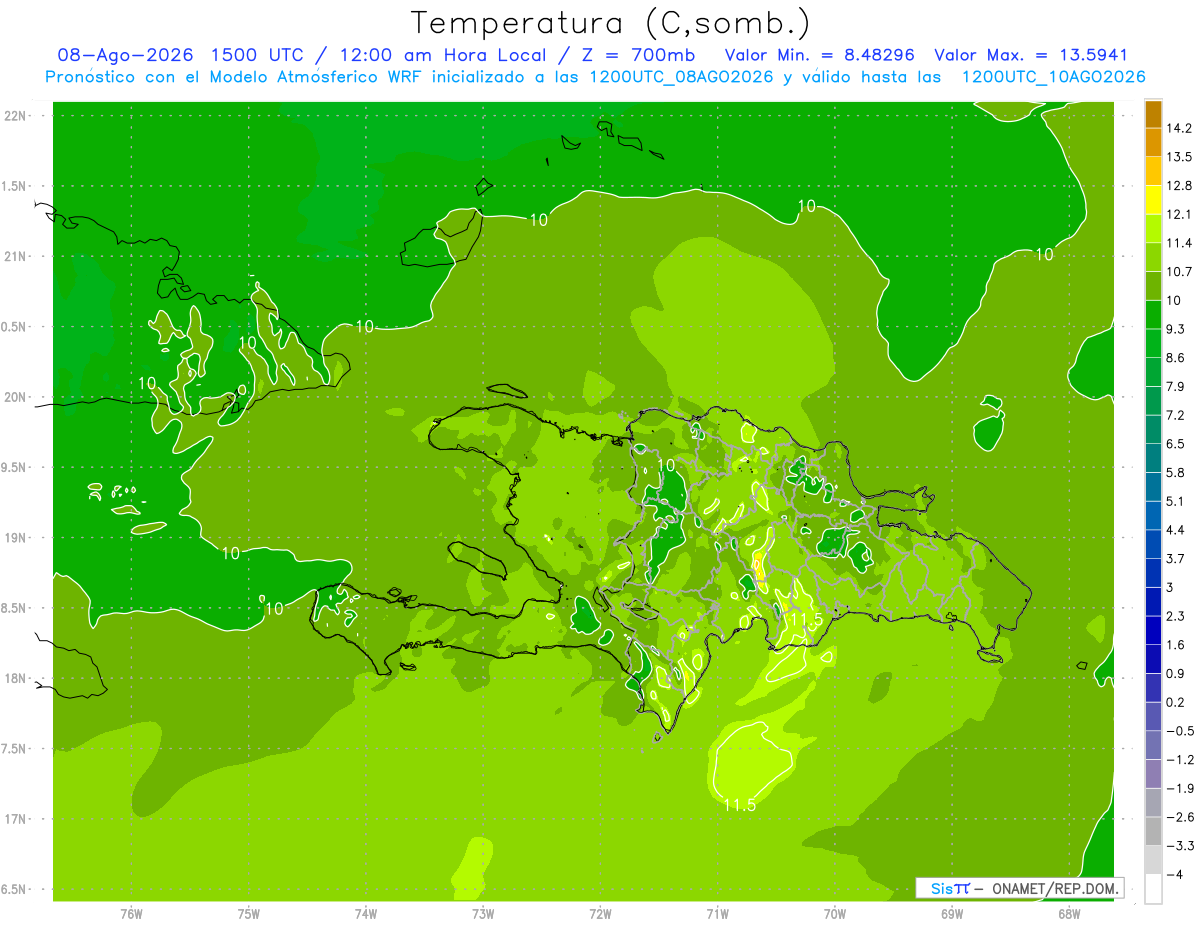Click the 7.9 colorbar label

[x=1175, y=386]
